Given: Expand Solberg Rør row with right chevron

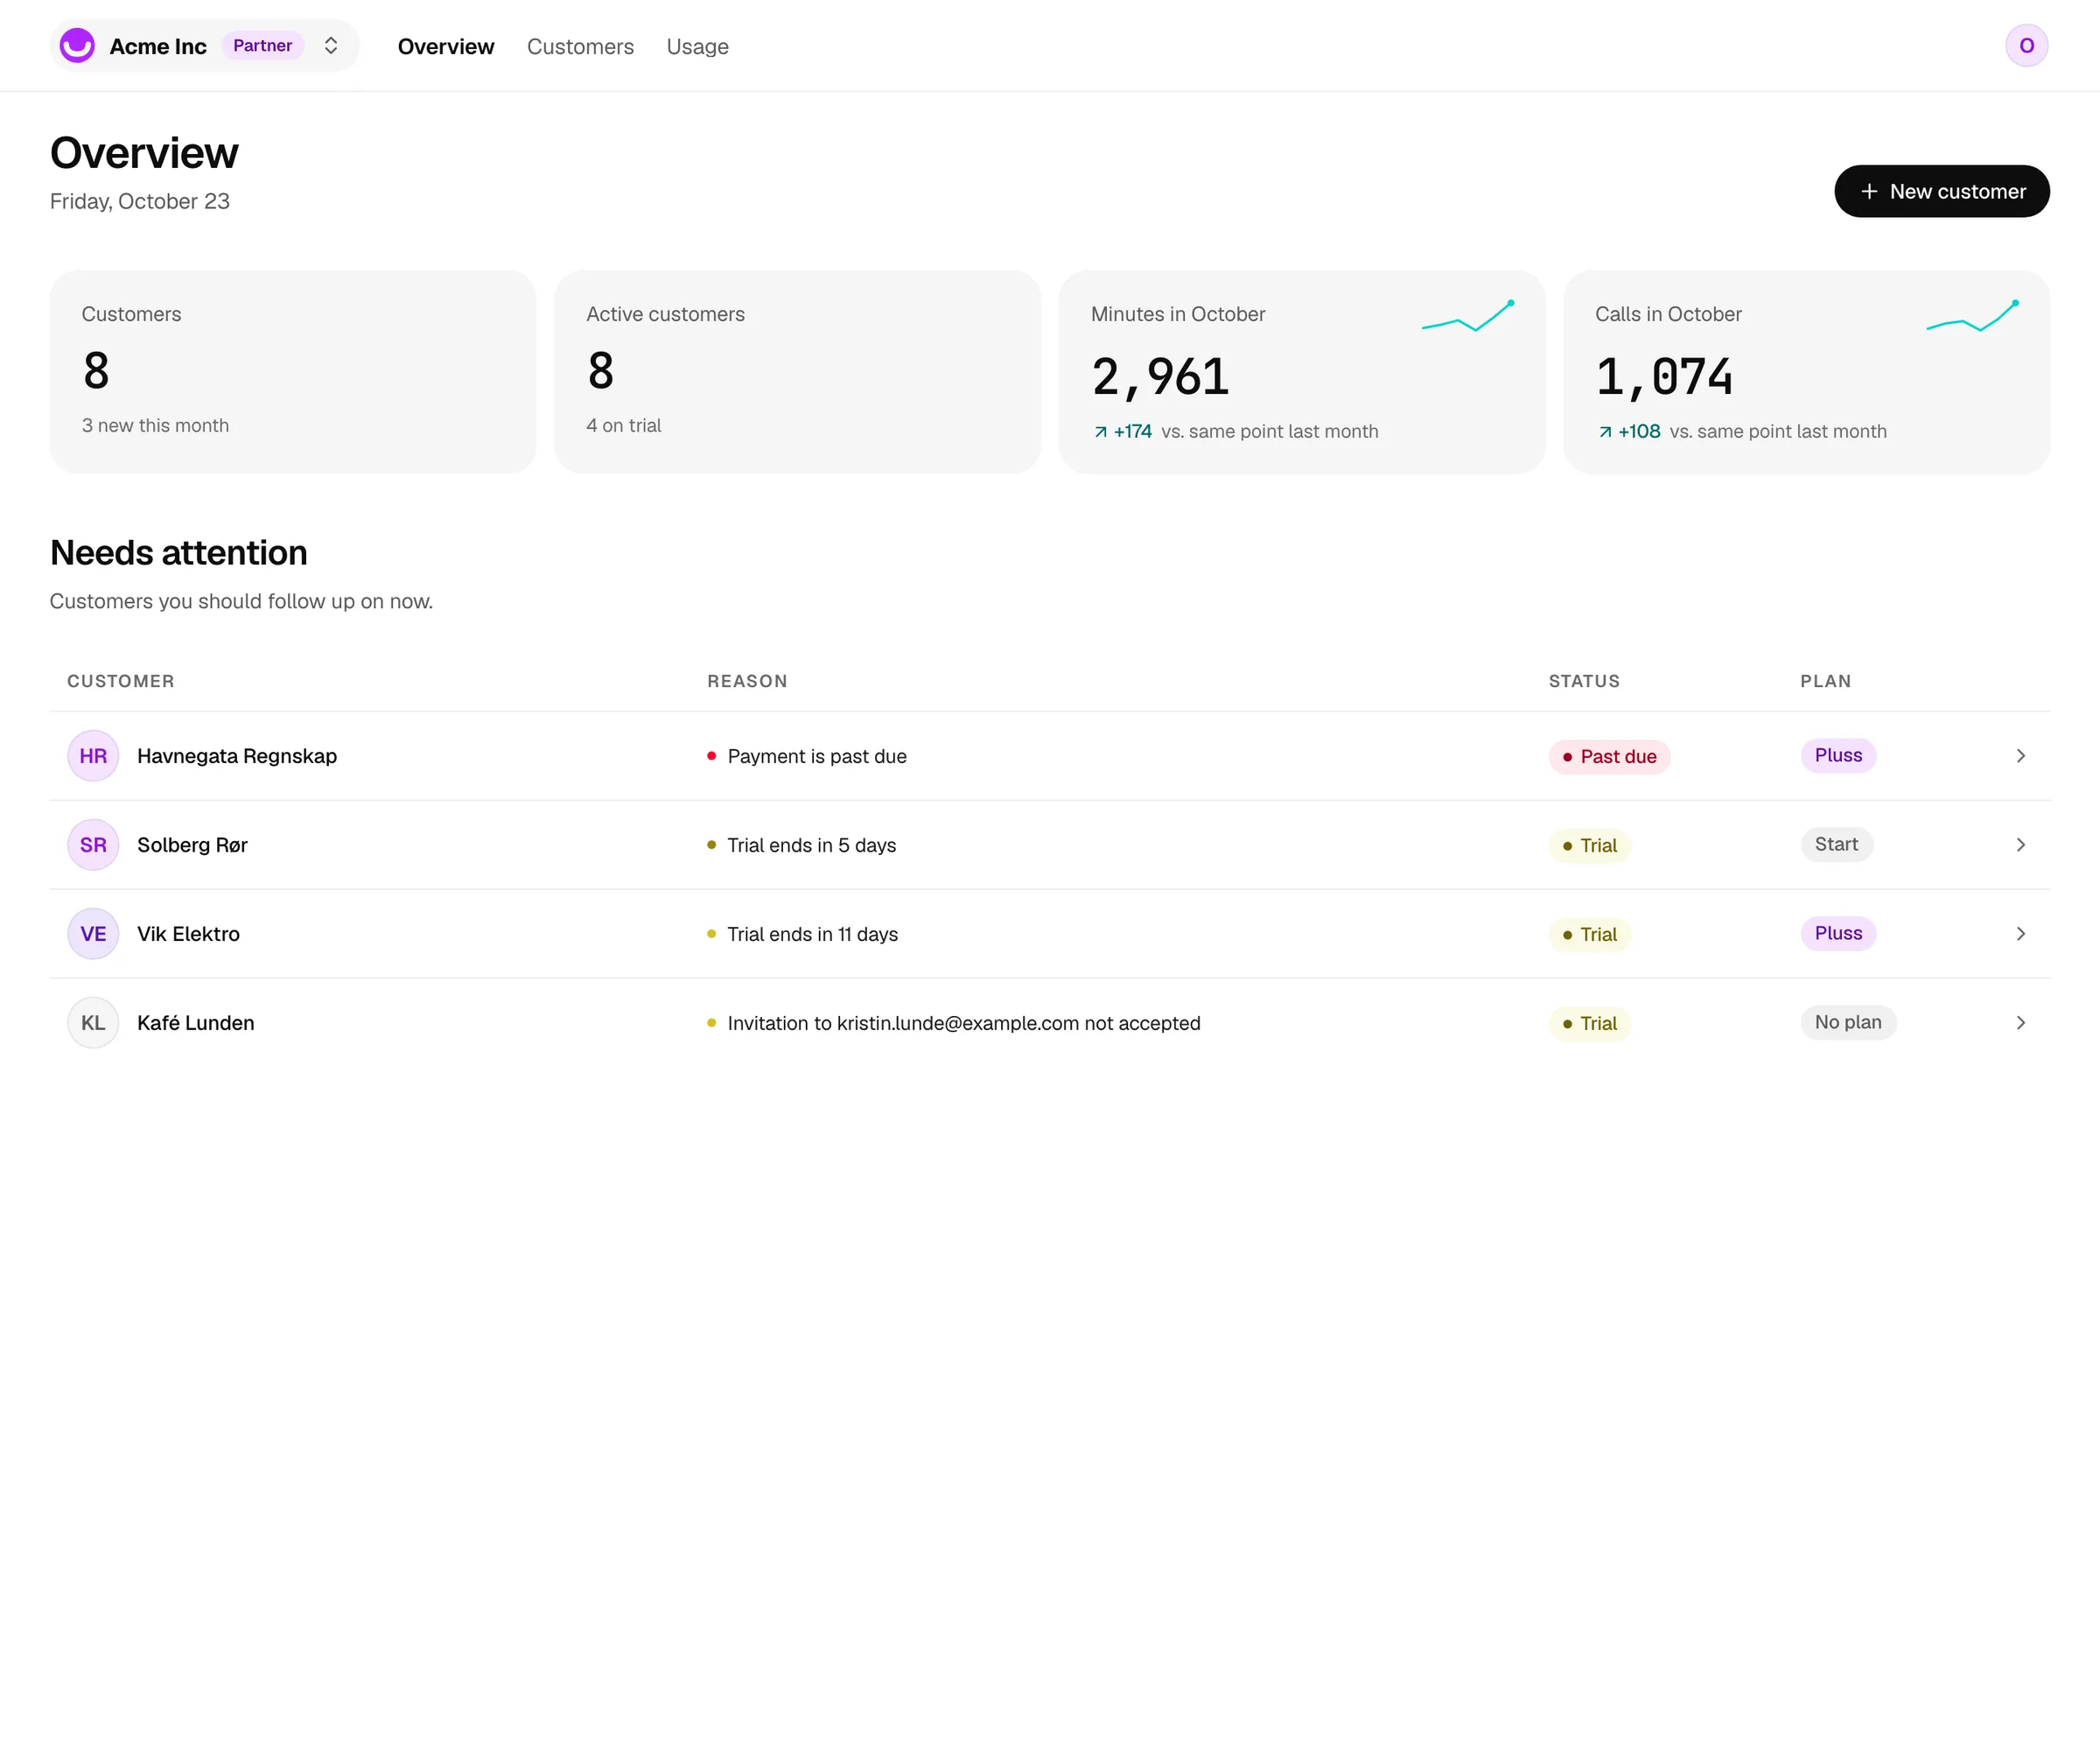Looking at the screenshot, I should pyautogui.click(x=2021, y=845).
